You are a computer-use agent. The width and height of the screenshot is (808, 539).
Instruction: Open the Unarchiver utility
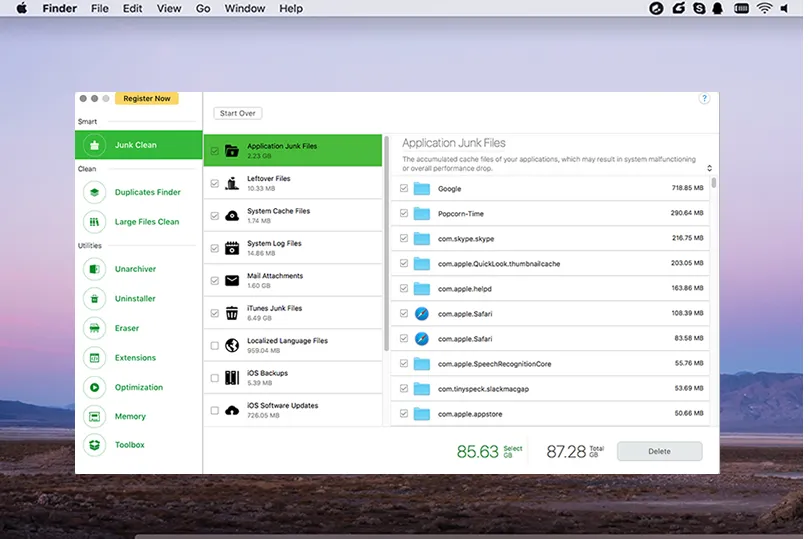coord(135,269)
